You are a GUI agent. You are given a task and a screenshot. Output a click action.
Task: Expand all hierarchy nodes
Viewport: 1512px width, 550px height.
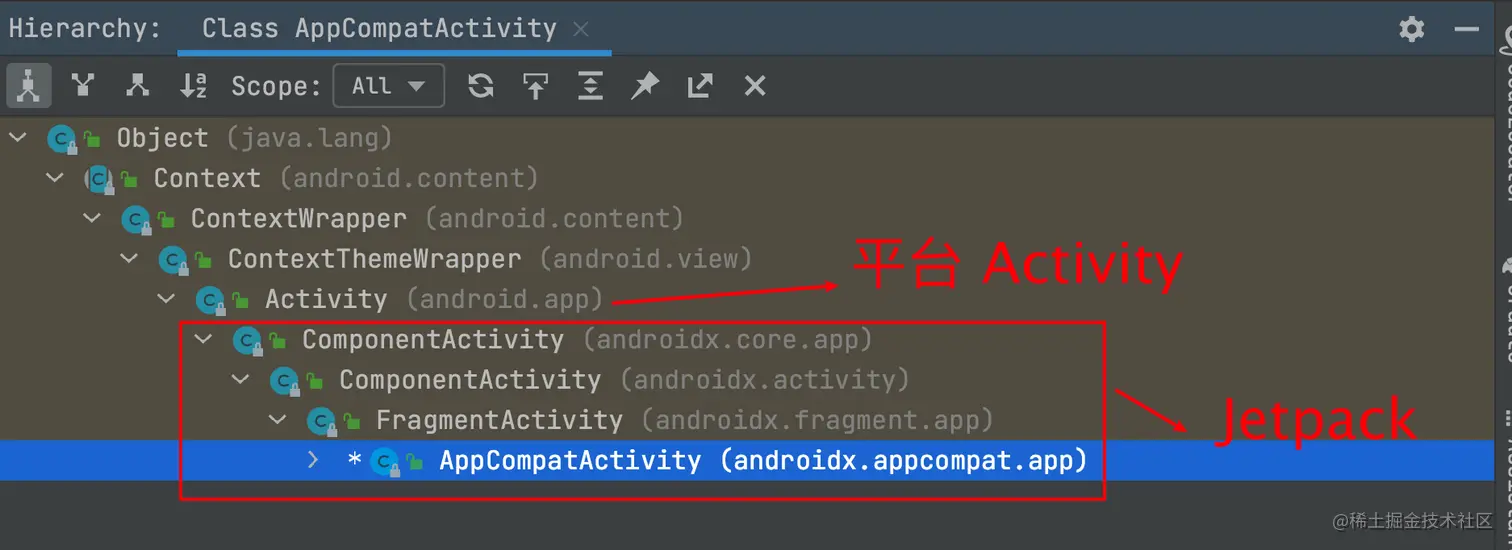pyautogui.click(x=590, y=86)
